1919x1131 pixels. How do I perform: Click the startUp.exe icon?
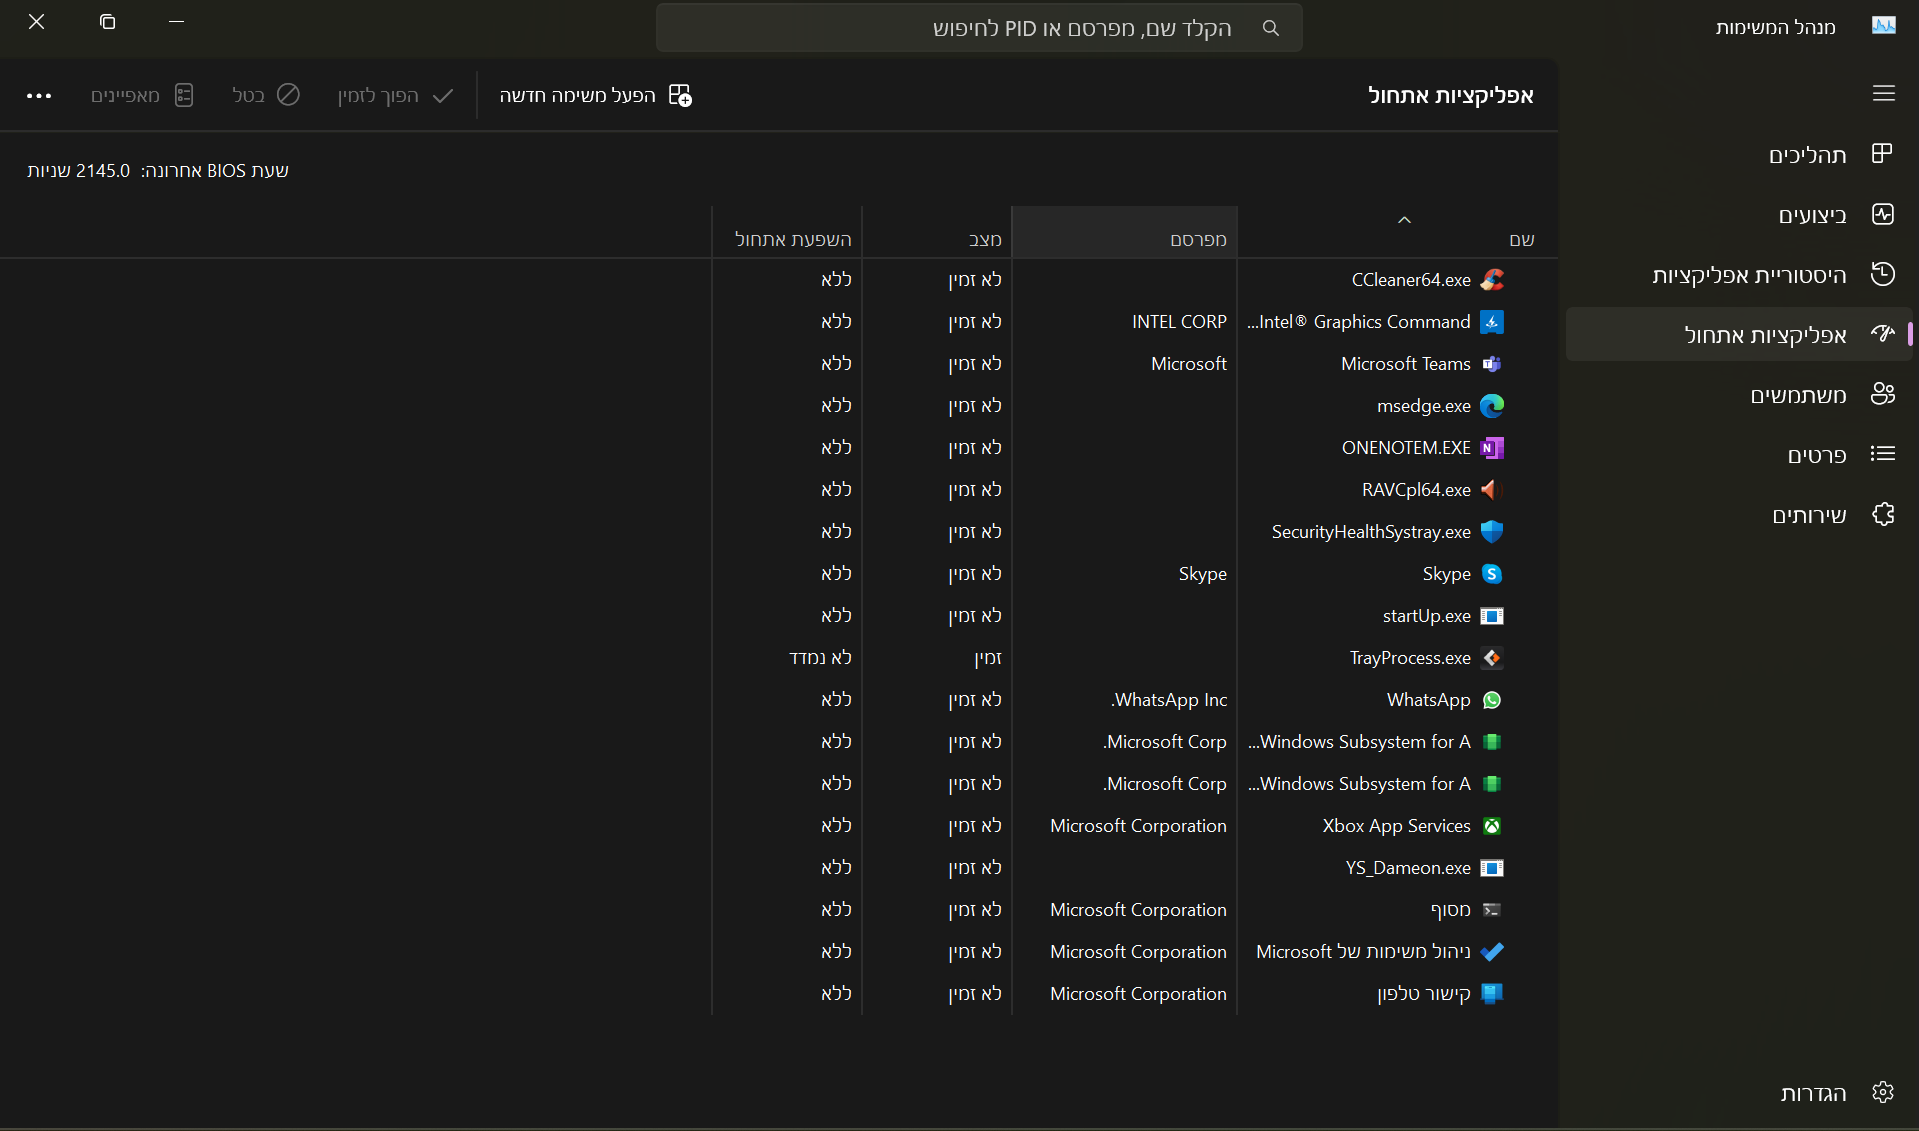coord(1492,616)
